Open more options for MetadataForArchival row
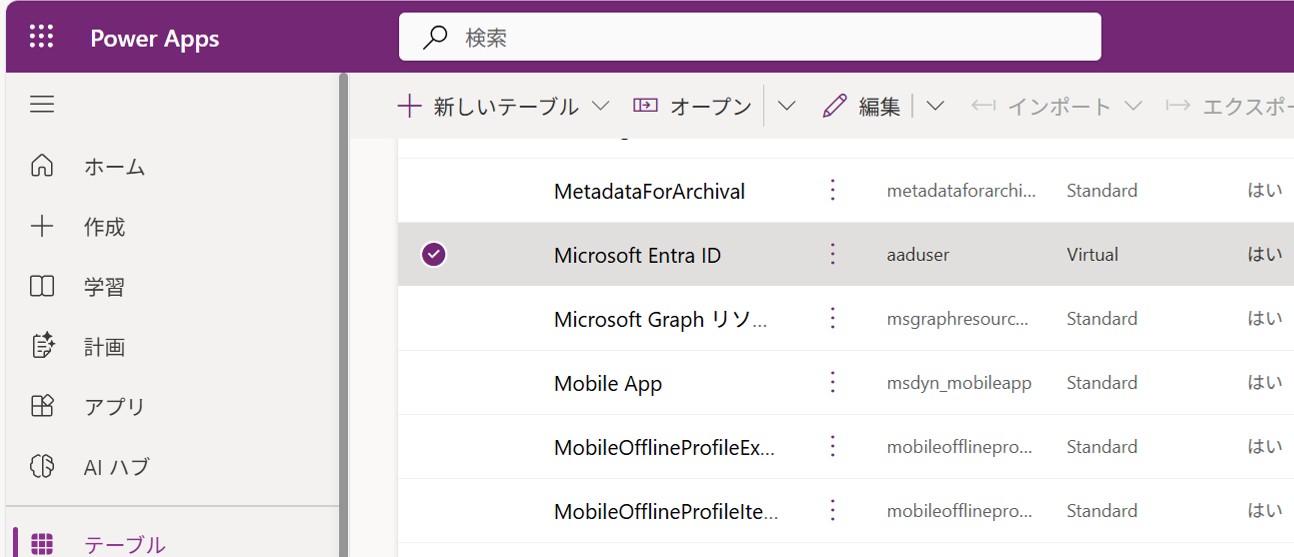The width and height of the screenshot is (1294, 557). click(x=832, y=190)
